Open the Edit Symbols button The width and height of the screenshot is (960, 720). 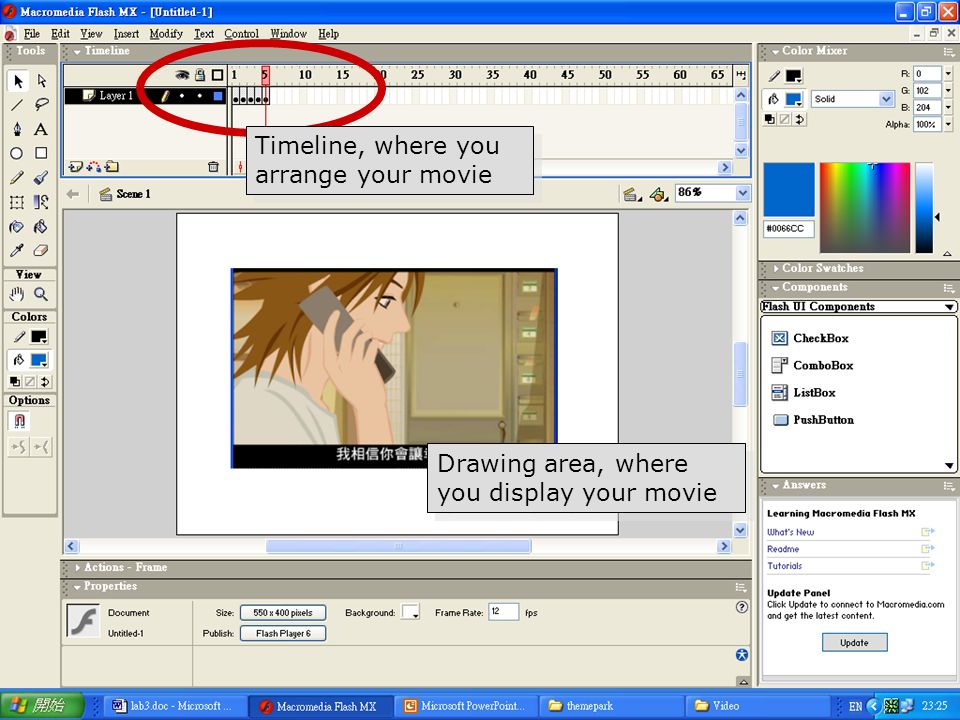pos(659,195)
